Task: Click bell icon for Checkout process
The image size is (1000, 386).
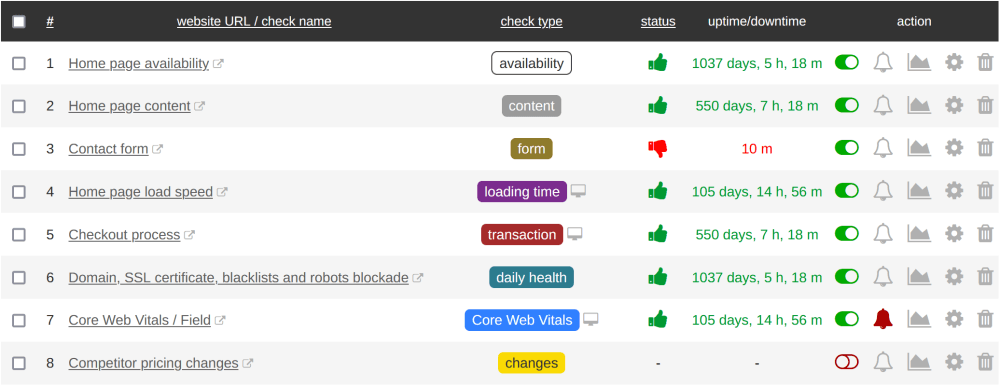Action: (883, 234)
